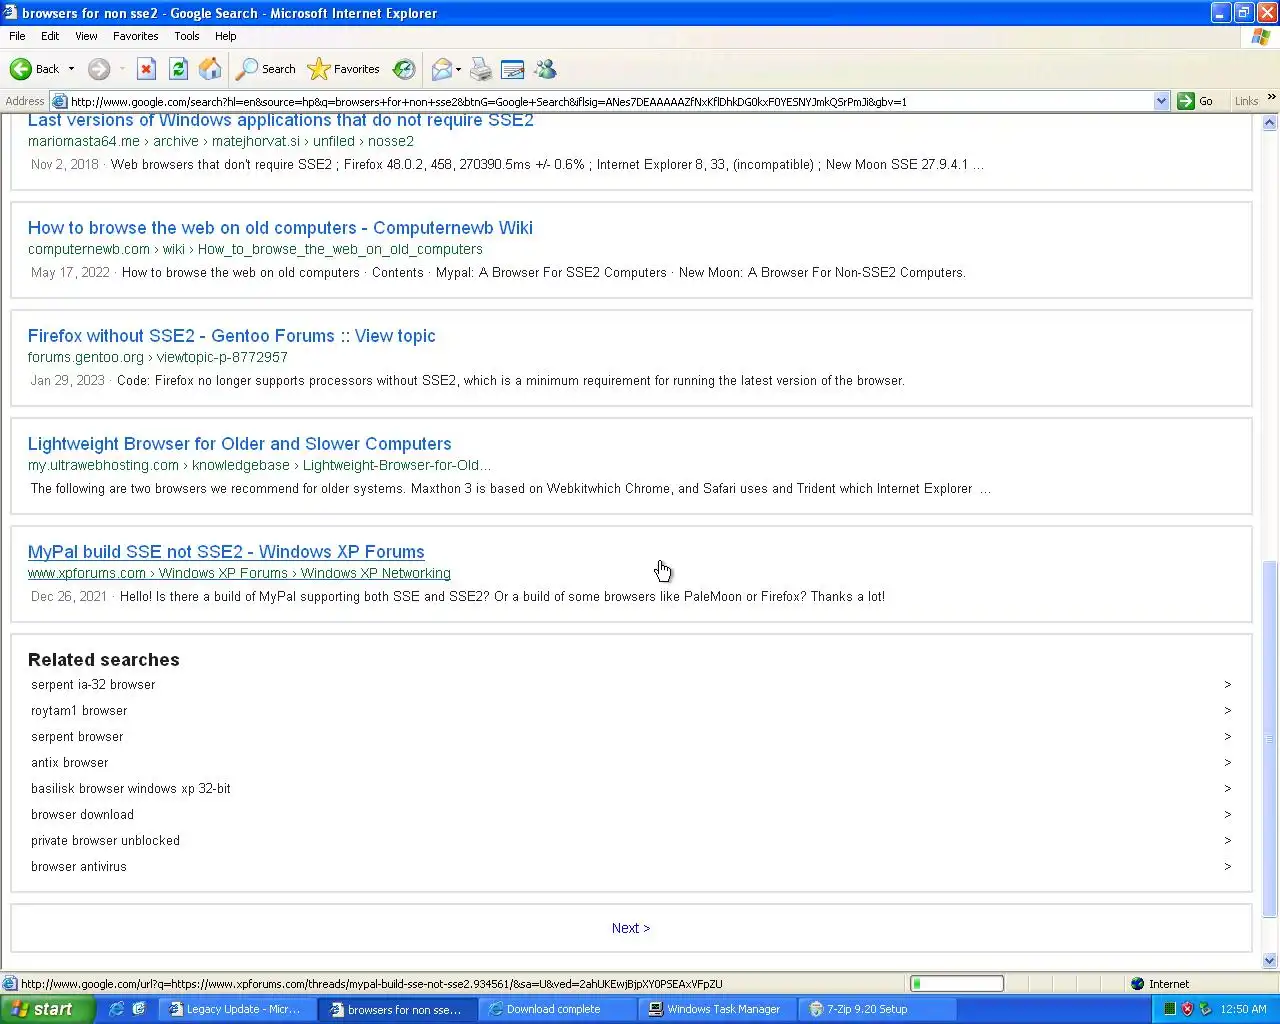Click the red security shield tray icon
This screenshot has width=1280, height=1024.
point(1187,1009)
